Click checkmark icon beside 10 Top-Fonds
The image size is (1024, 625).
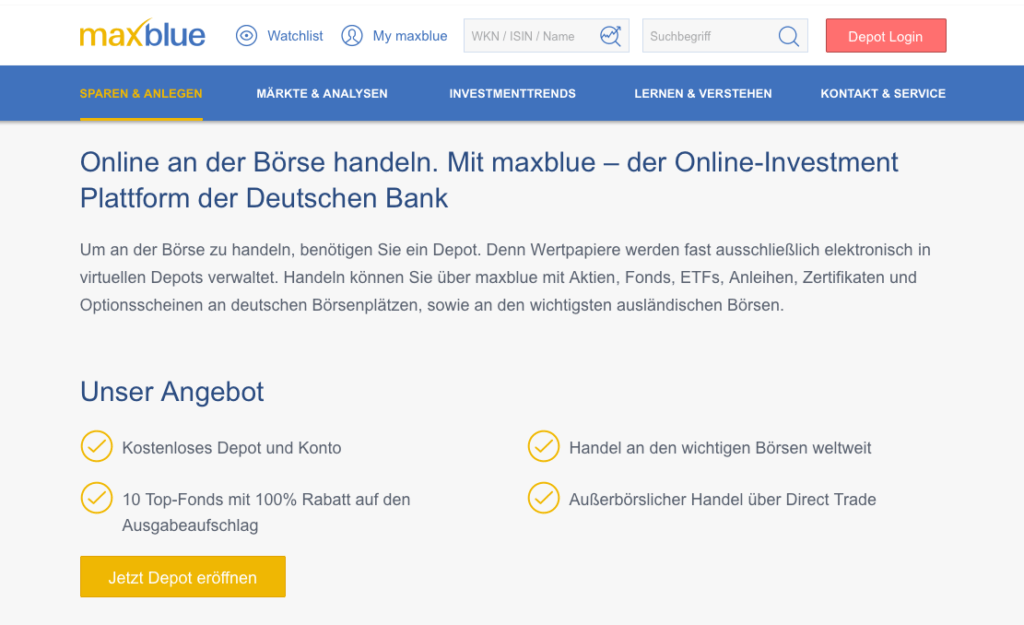pyautogui.click(x=97, y=498)
